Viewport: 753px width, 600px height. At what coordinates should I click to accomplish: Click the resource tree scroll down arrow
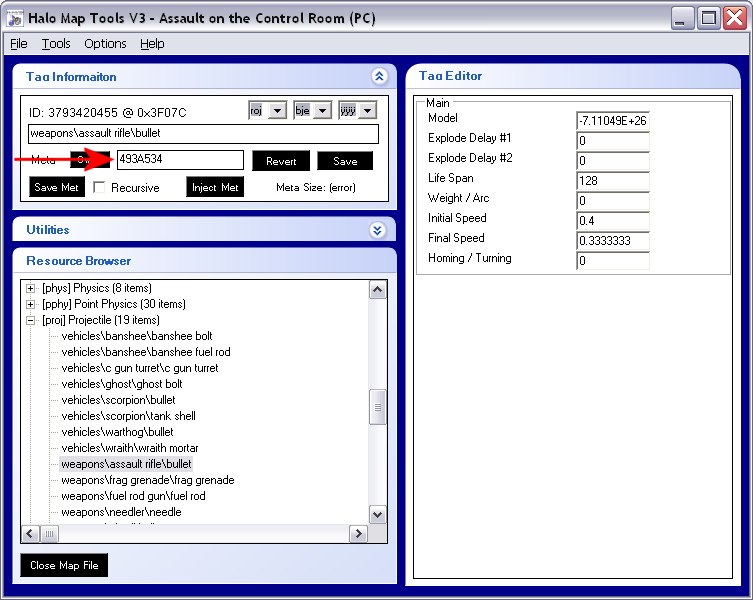pyautogui.click(x=377, y=515)
